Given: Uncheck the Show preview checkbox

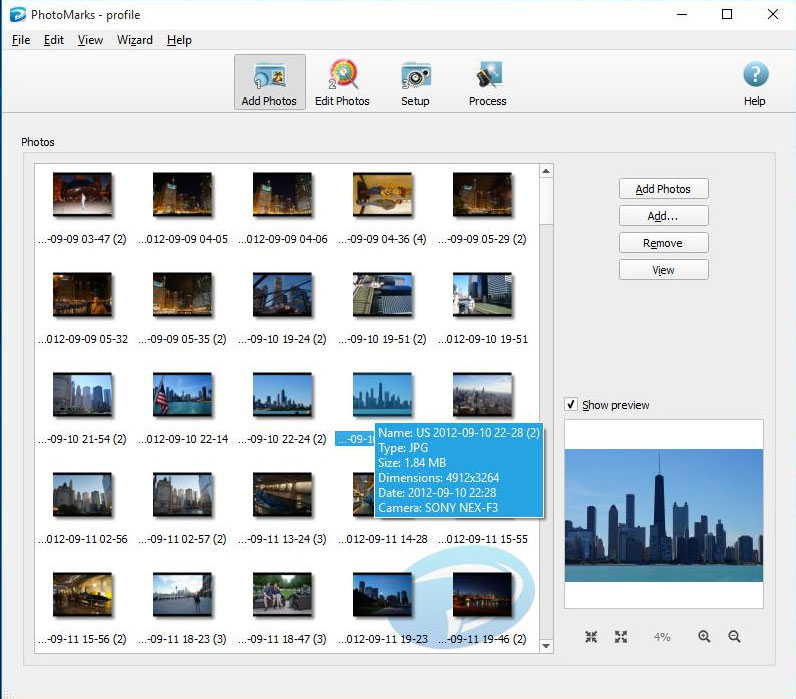Looking at the screenshot, I should coord(571,405).
